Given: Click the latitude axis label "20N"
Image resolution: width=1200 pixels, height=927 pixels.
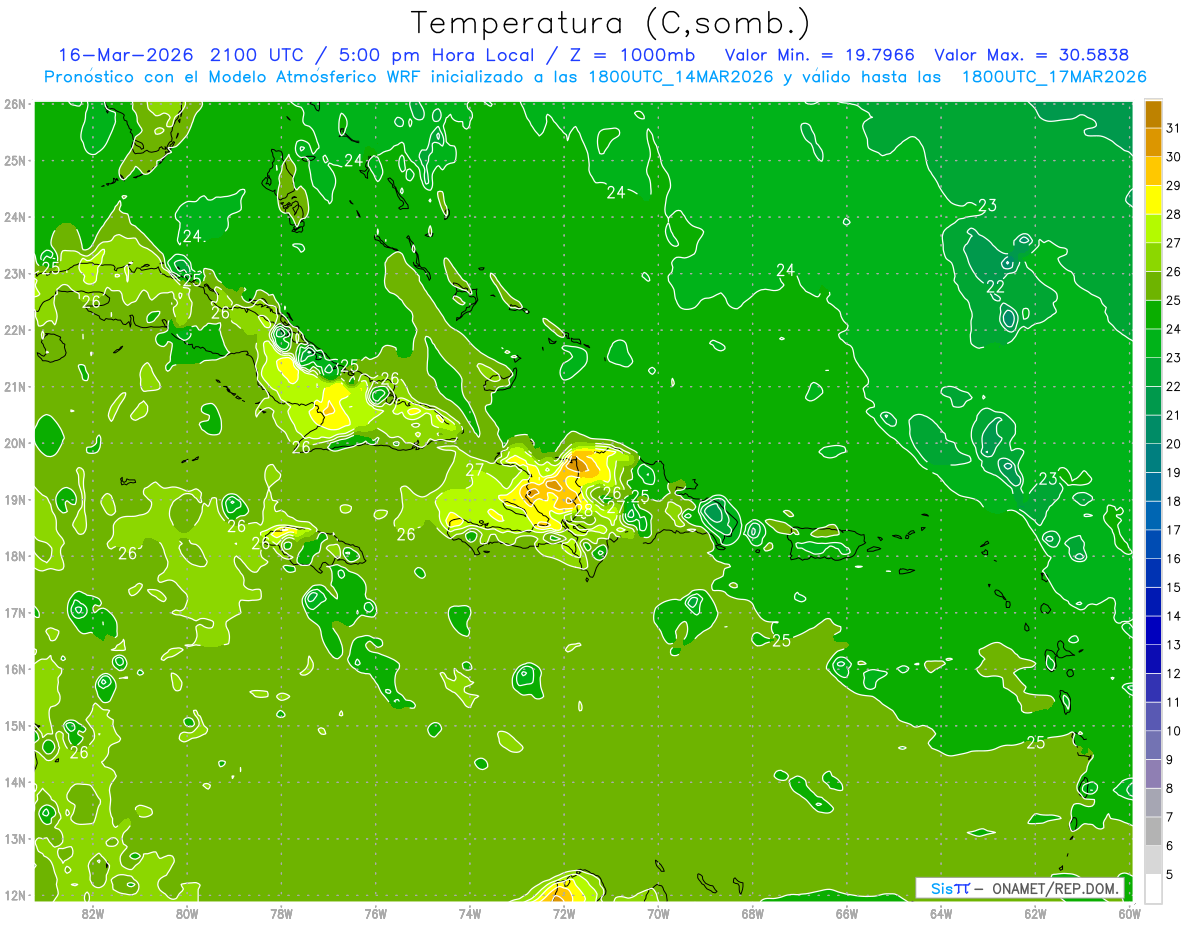Looking at the screenshot, I should coord(15,443).
